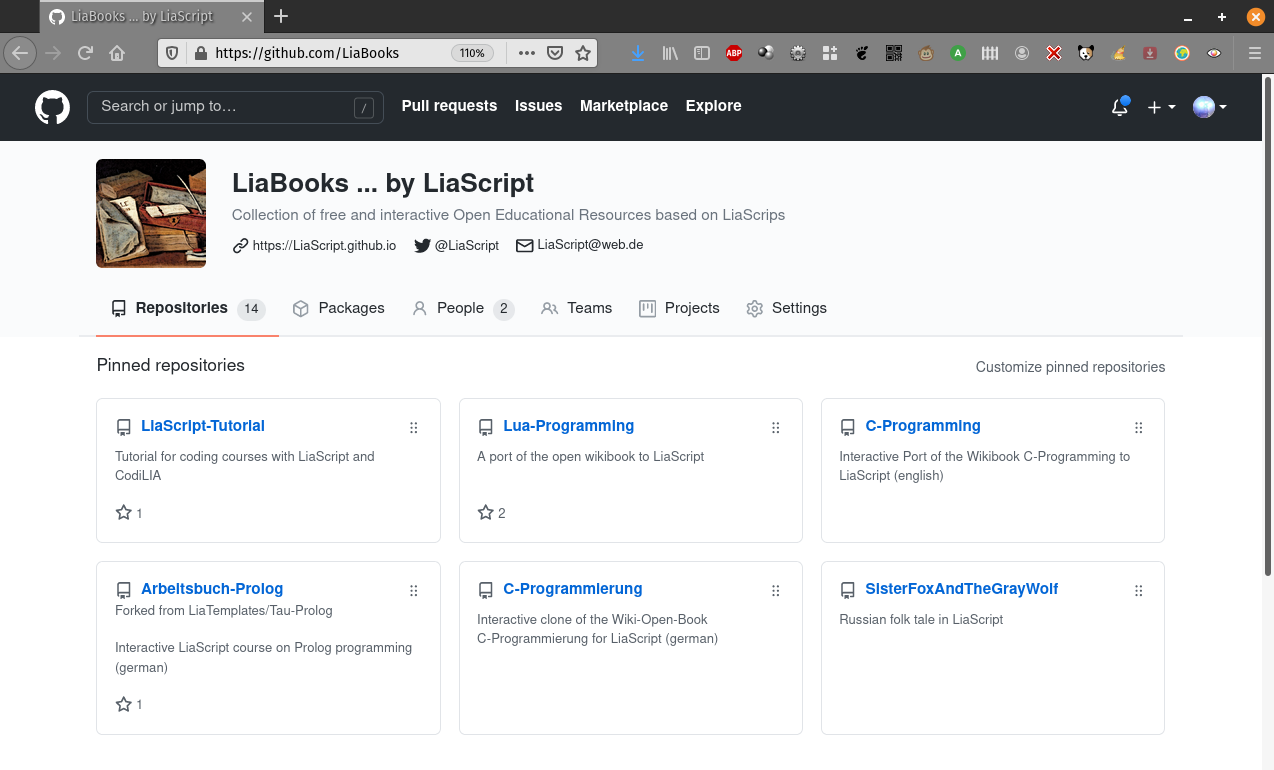Image resolution: width=1274 pixels, height=770 pixels.
Task: Click the drag handle on LiaScript-Tutorial card
Action: click(x=414, y=428)
